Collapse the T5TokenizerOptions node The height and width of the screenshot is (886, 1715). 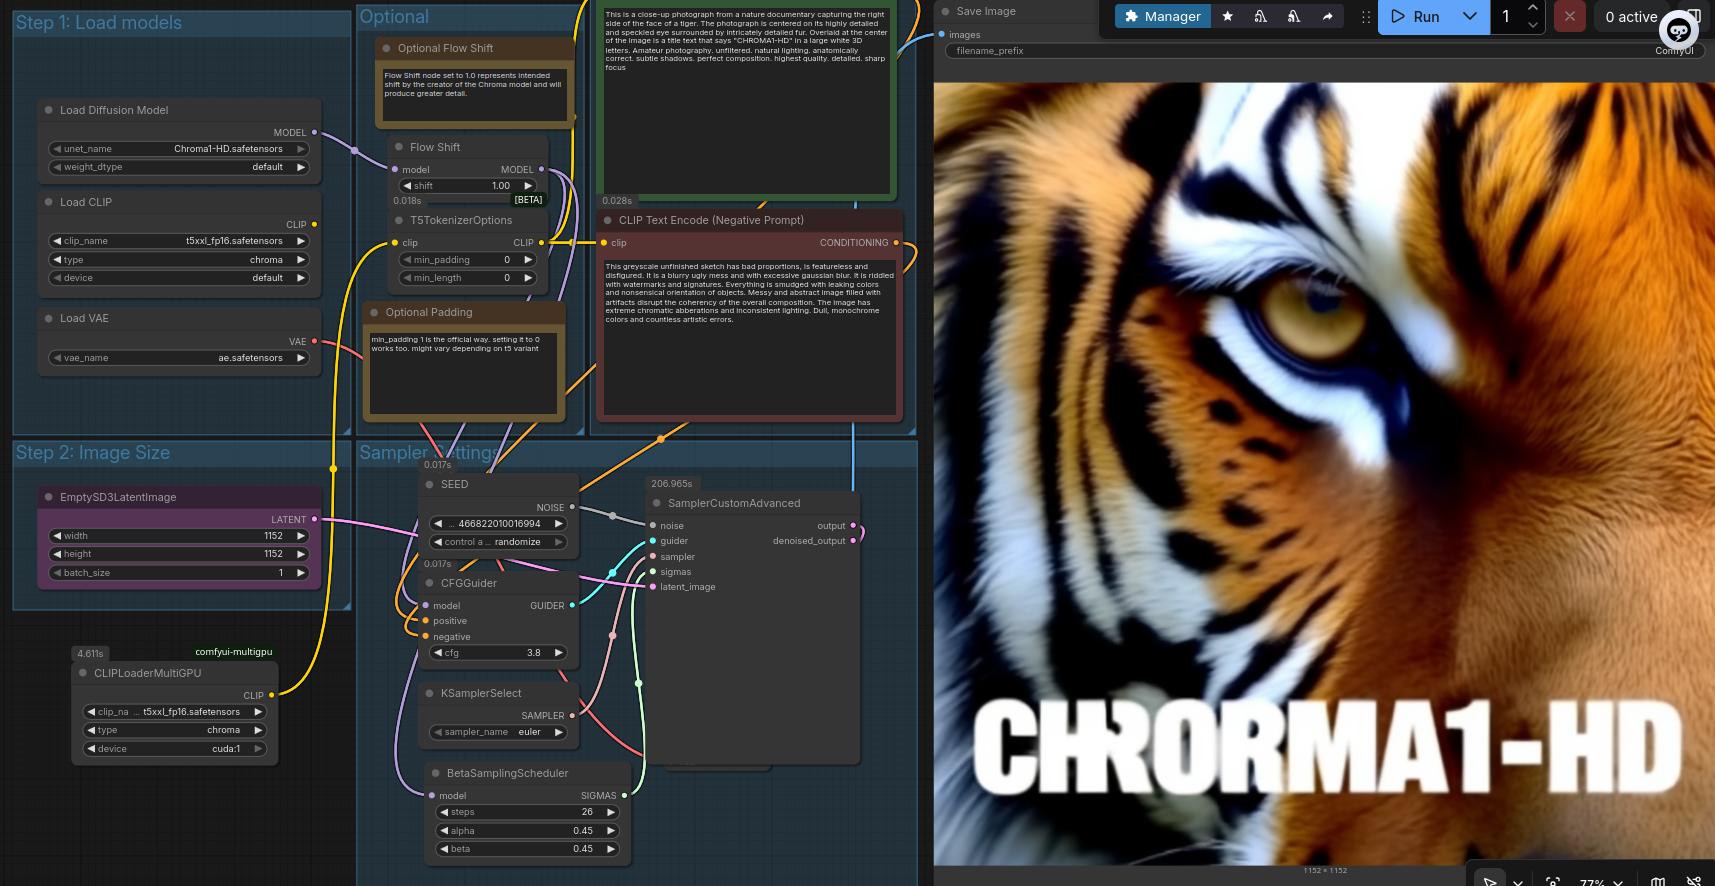[398, 220]
